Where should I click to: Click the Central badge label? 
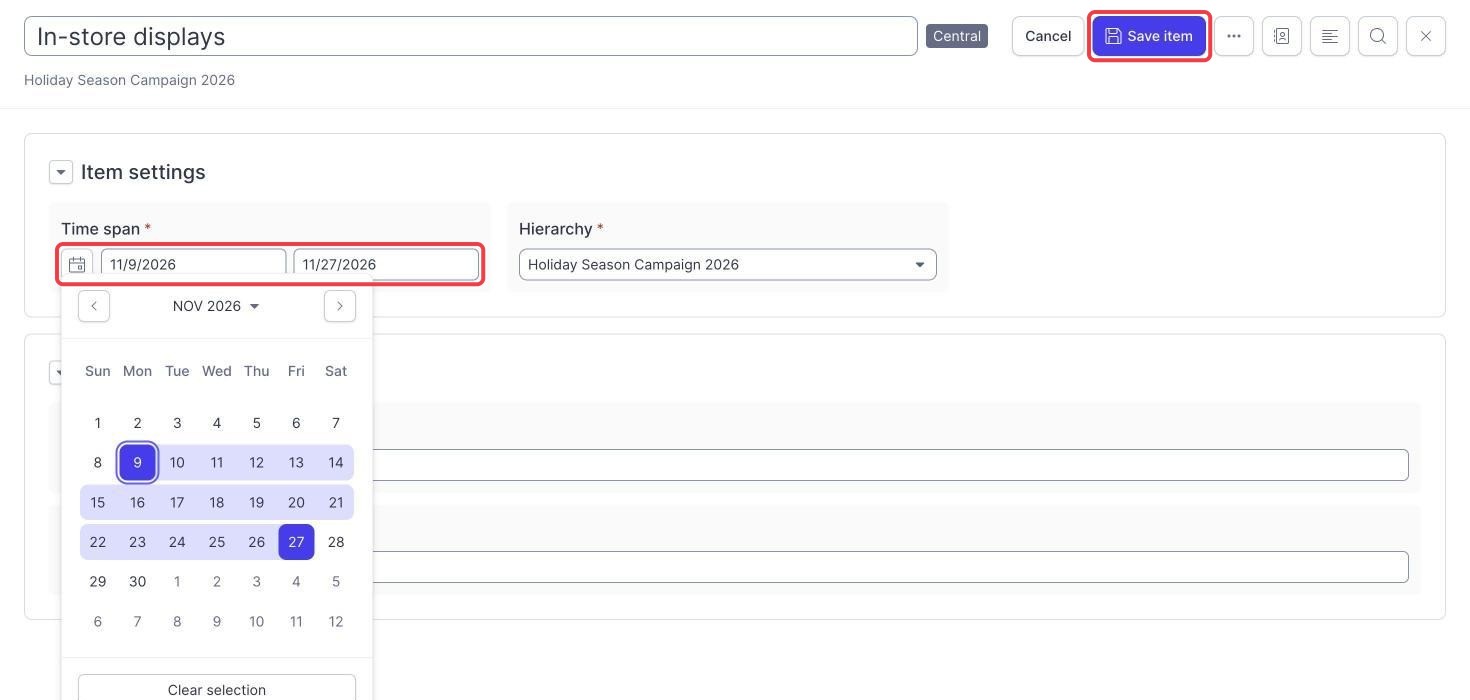pos(957,36)
